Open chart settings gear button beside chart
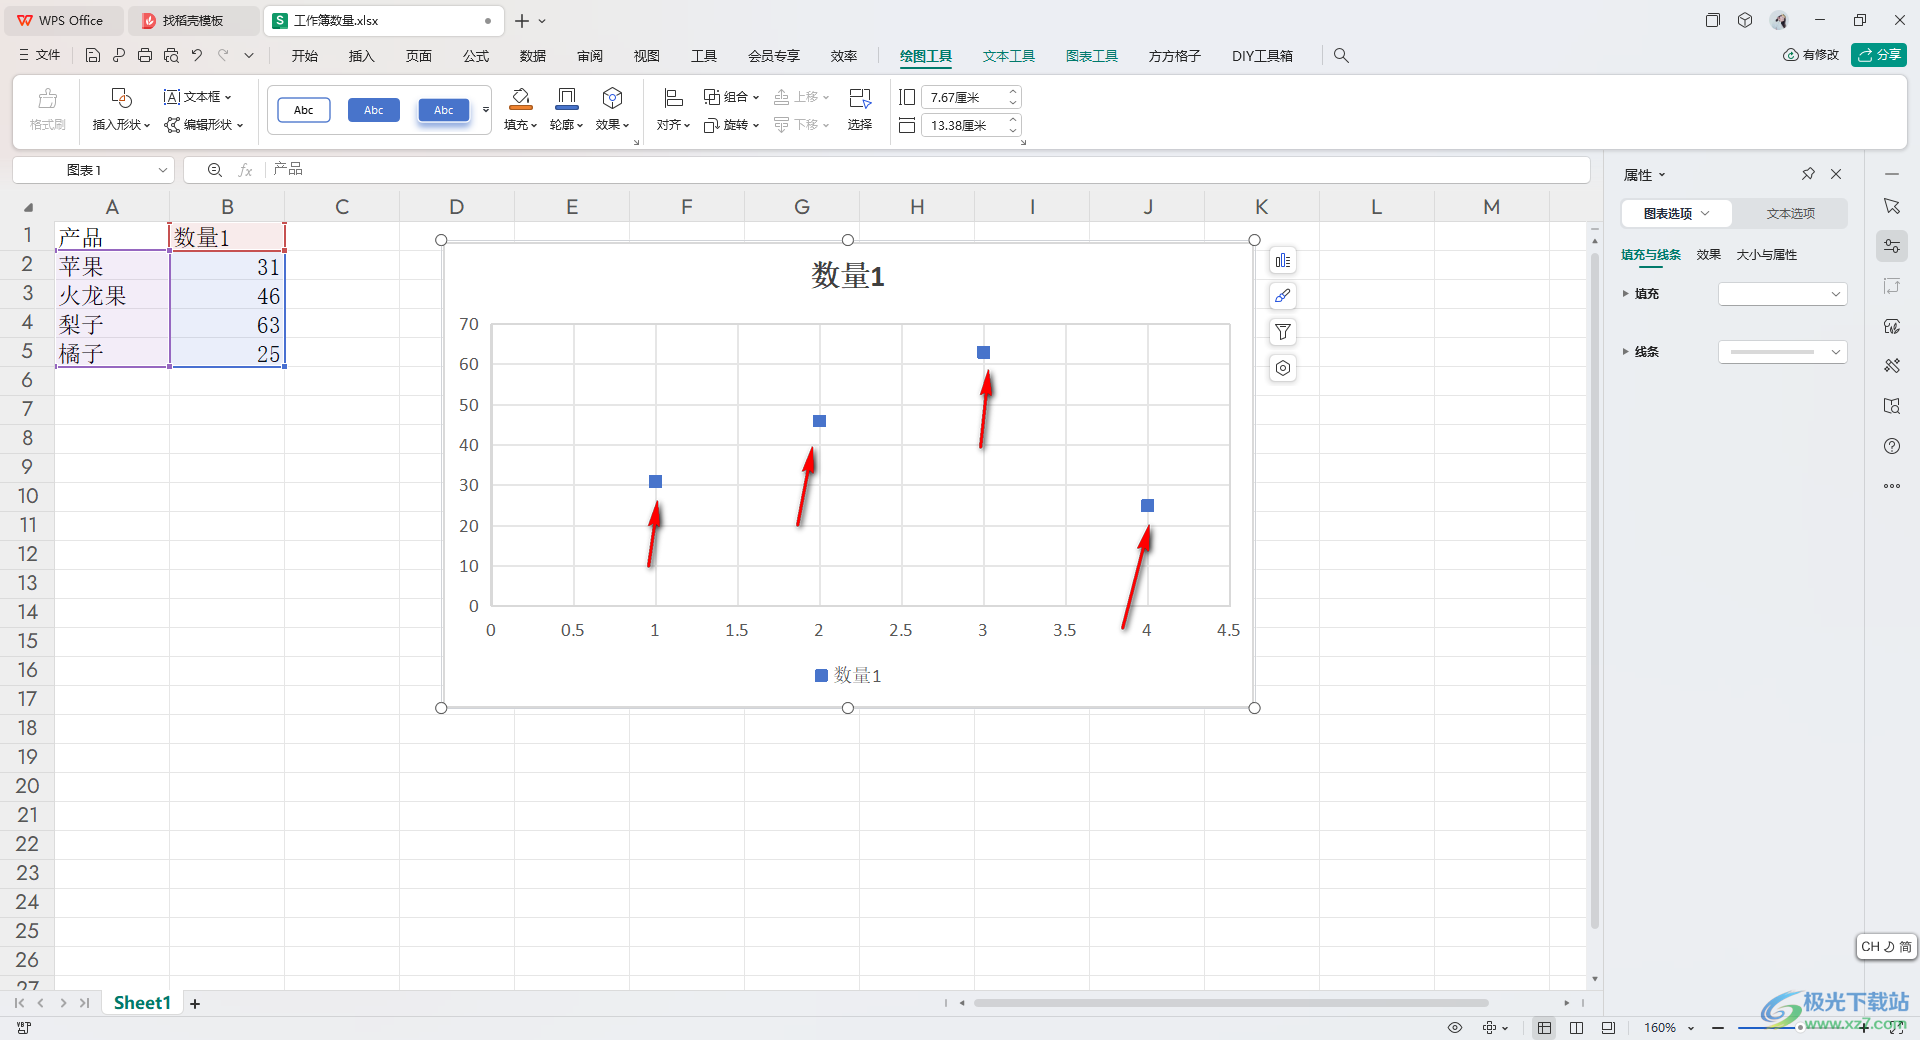 pyautogui.click(x=1283, y=368)
